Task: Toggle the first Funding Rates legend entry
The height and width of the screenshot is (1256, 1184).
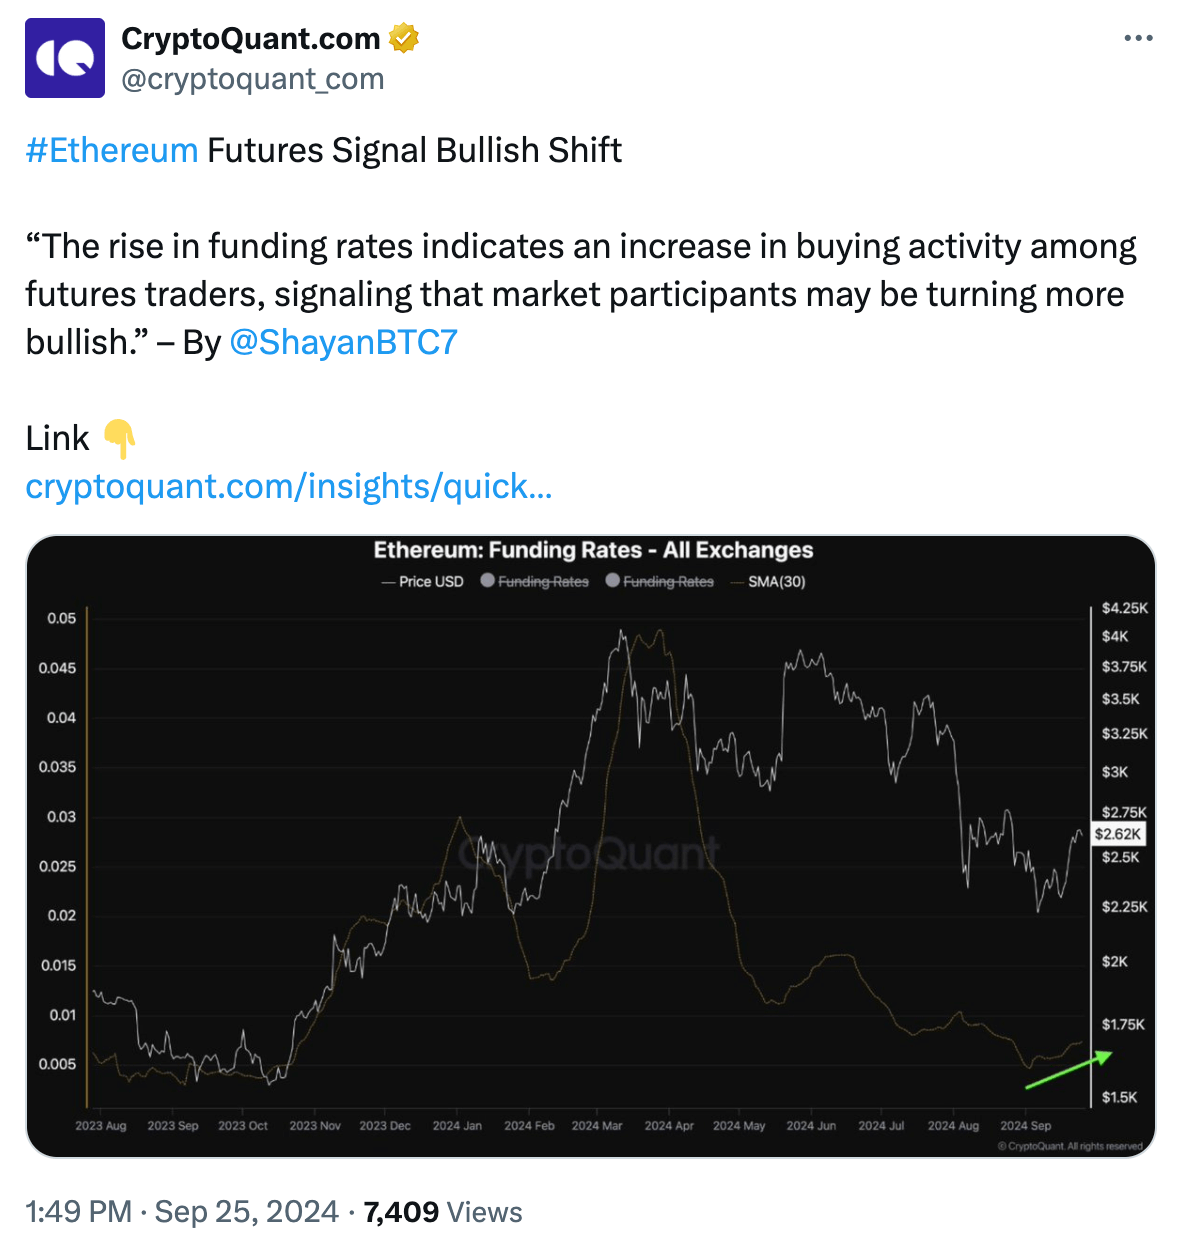Action: pyautogui.click(x=545, y=581)
